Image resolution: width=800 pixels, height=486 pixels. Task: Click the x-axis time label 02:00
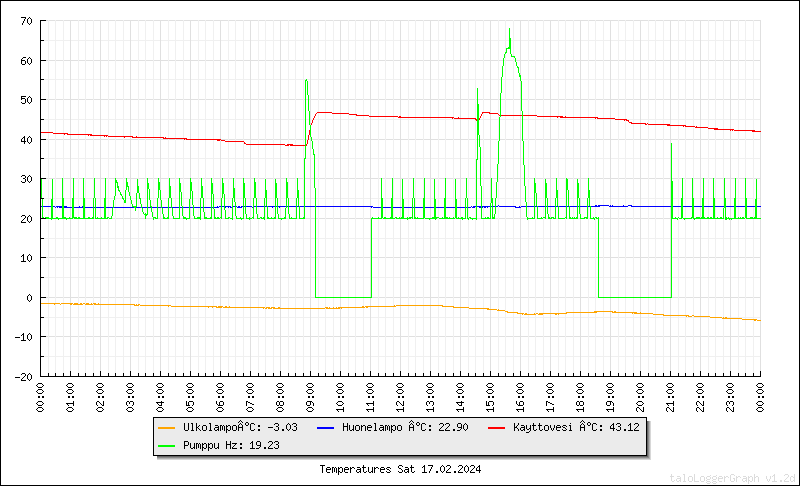(x=101, y=398)
